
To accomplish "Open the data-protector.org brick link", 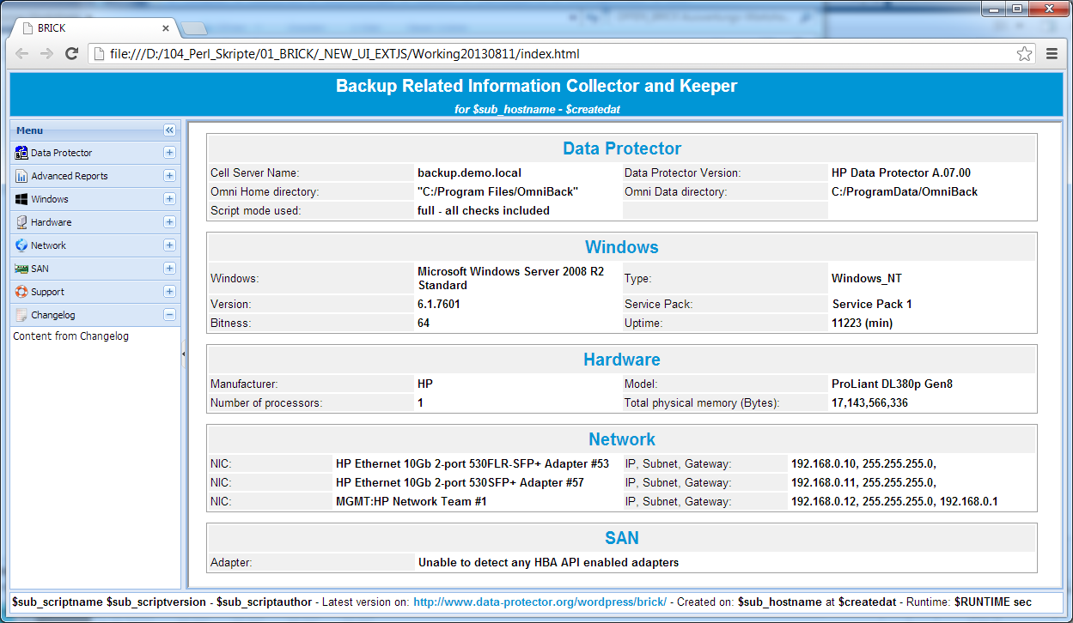I will (x=540, y=602).
